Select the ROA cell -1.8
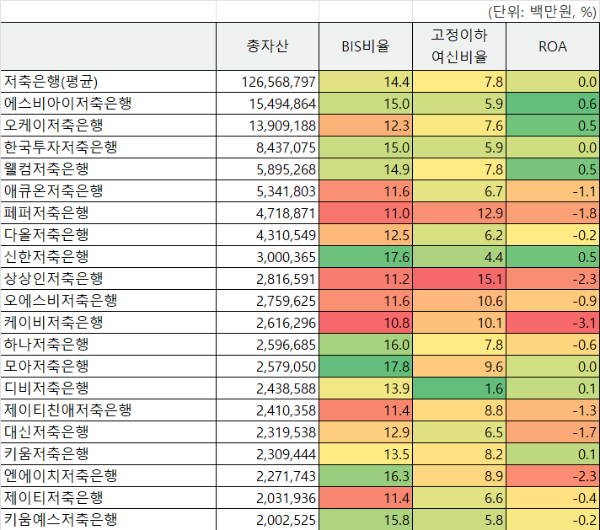Image resolution: width=600 pixels, height=530 pixels. tap(553, 212)
